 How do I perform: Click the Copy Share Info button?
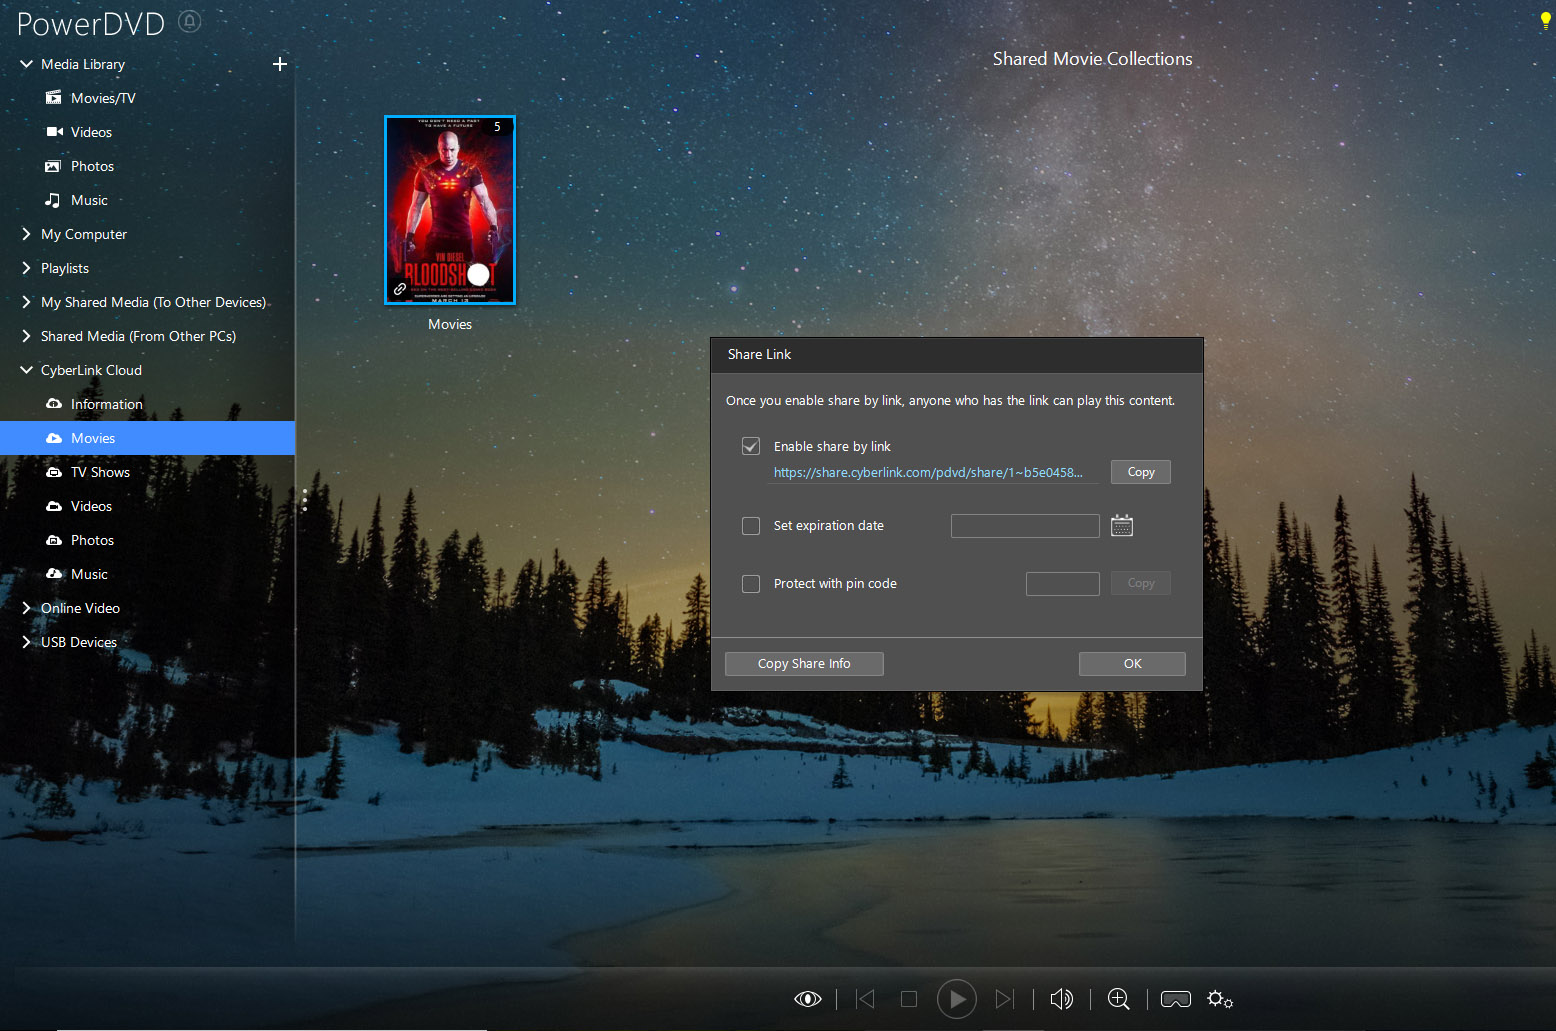(x=804, y=664)
